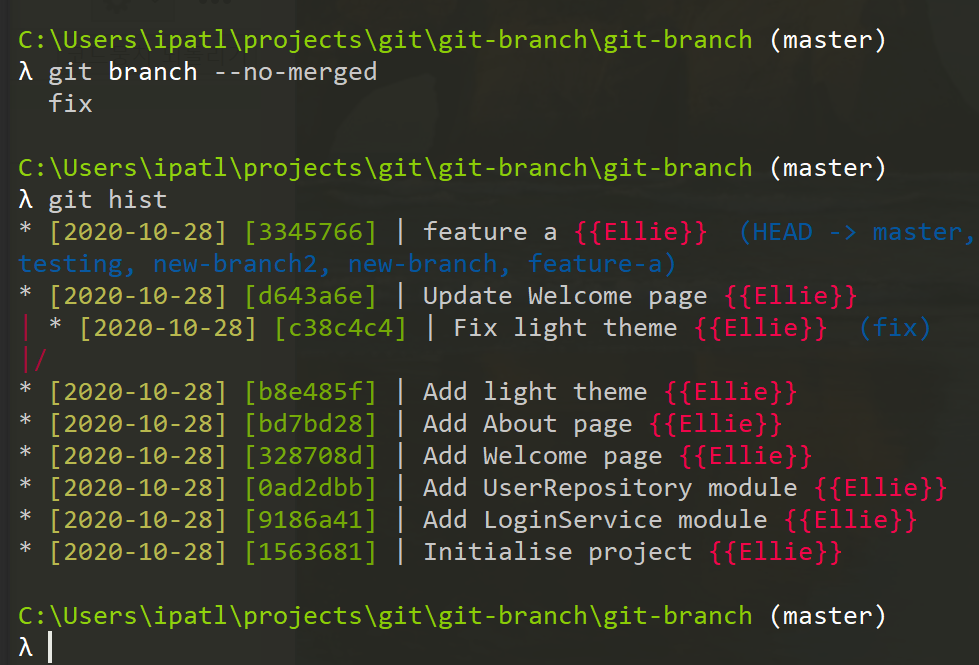The width and height of the screenshot is (979, 665).
Task: Click commit hash 9186a41
Action: [x=310, y=520]
